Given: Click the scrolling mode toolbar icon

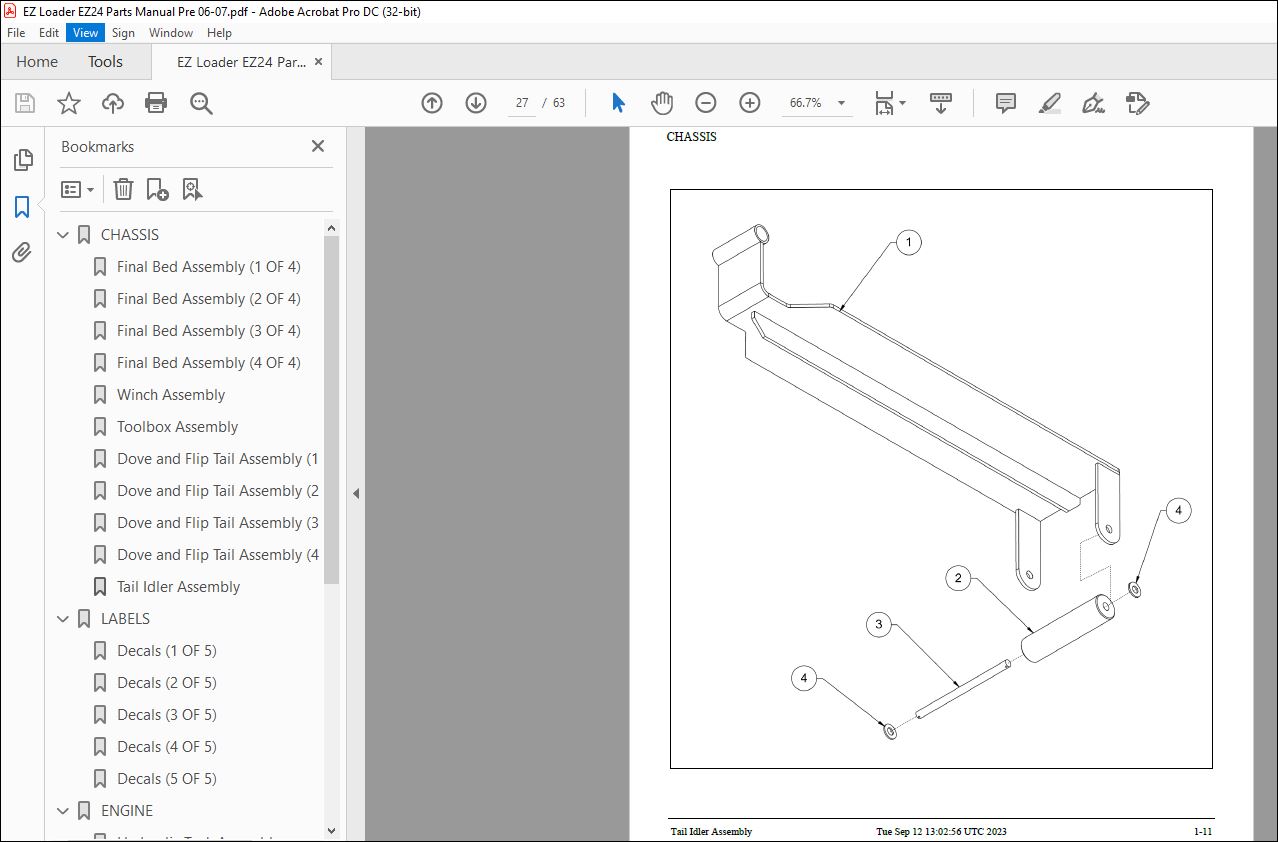Looking at the screenshot, I should point(941,103).
